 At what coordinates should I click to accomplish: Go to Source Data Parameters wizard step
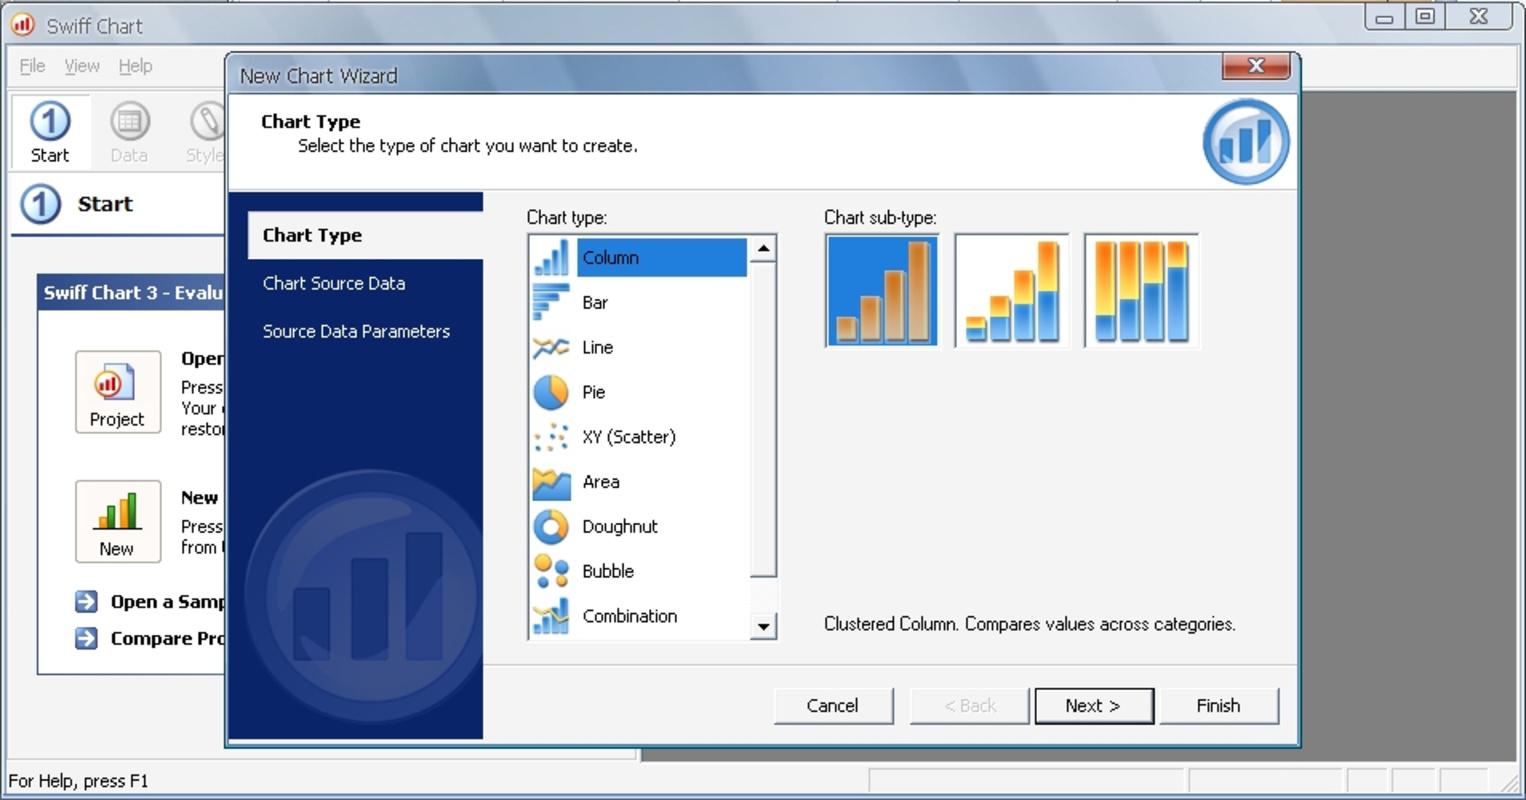[x=356, y=331]
